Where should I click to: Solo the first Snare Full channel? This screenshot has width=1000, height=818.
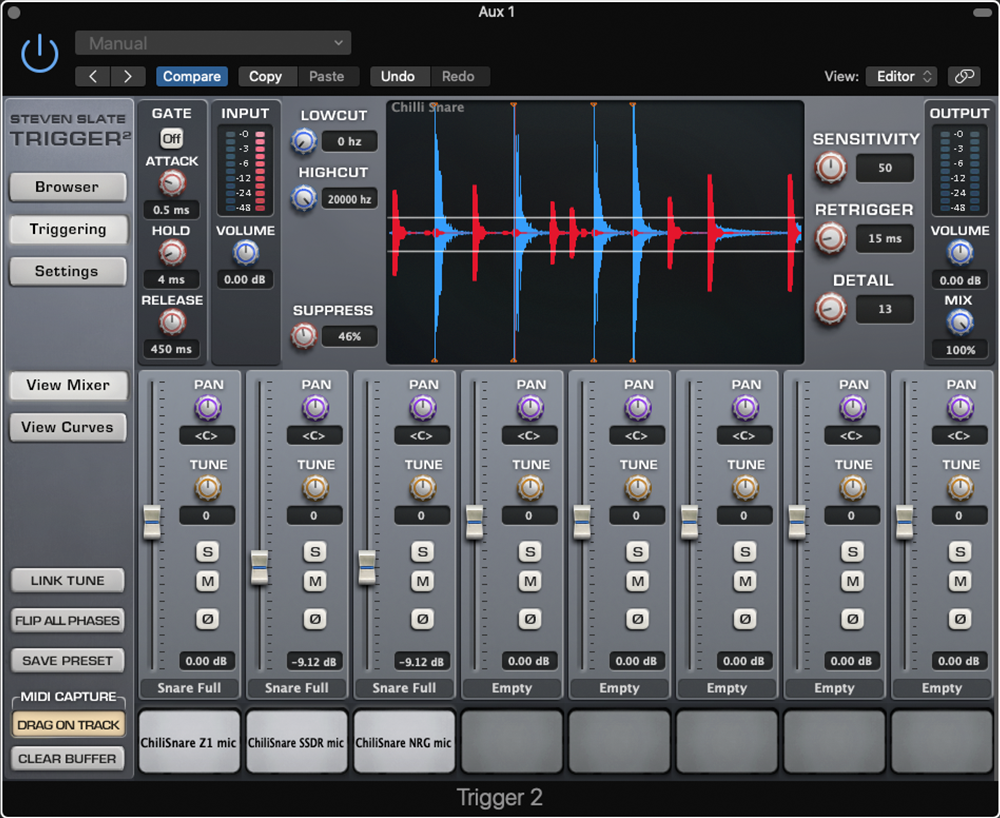click(207, 551)
